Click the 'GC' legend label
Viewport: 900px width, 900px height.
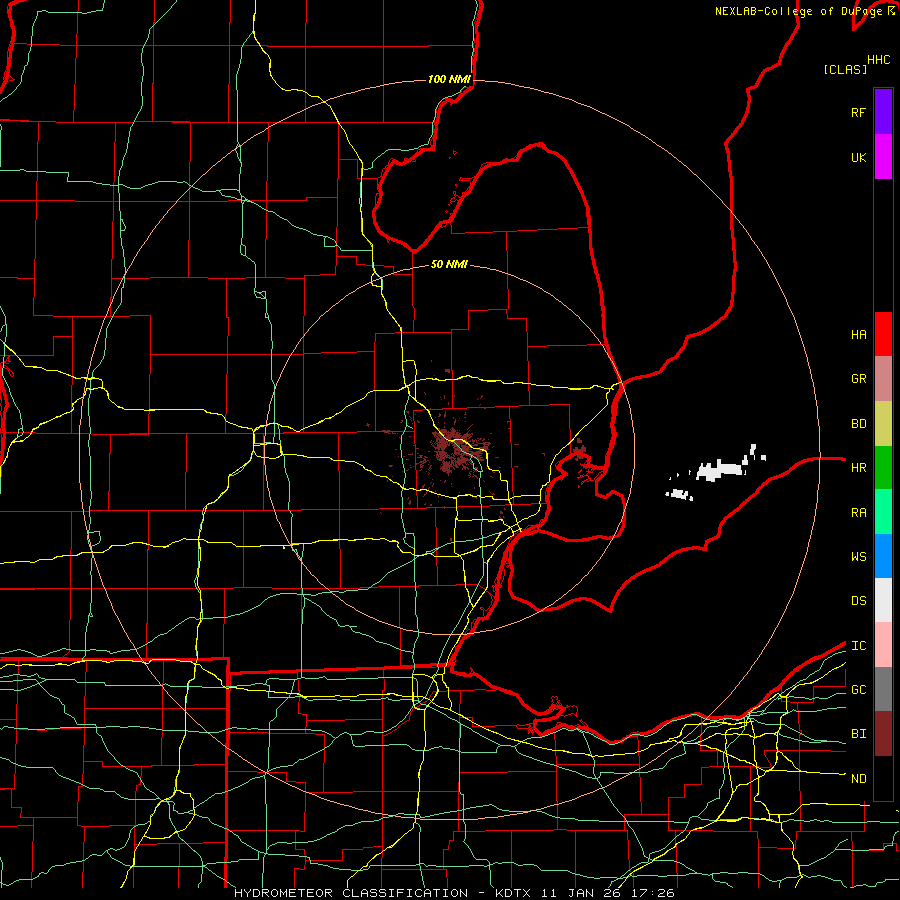[x=858, y=690]
